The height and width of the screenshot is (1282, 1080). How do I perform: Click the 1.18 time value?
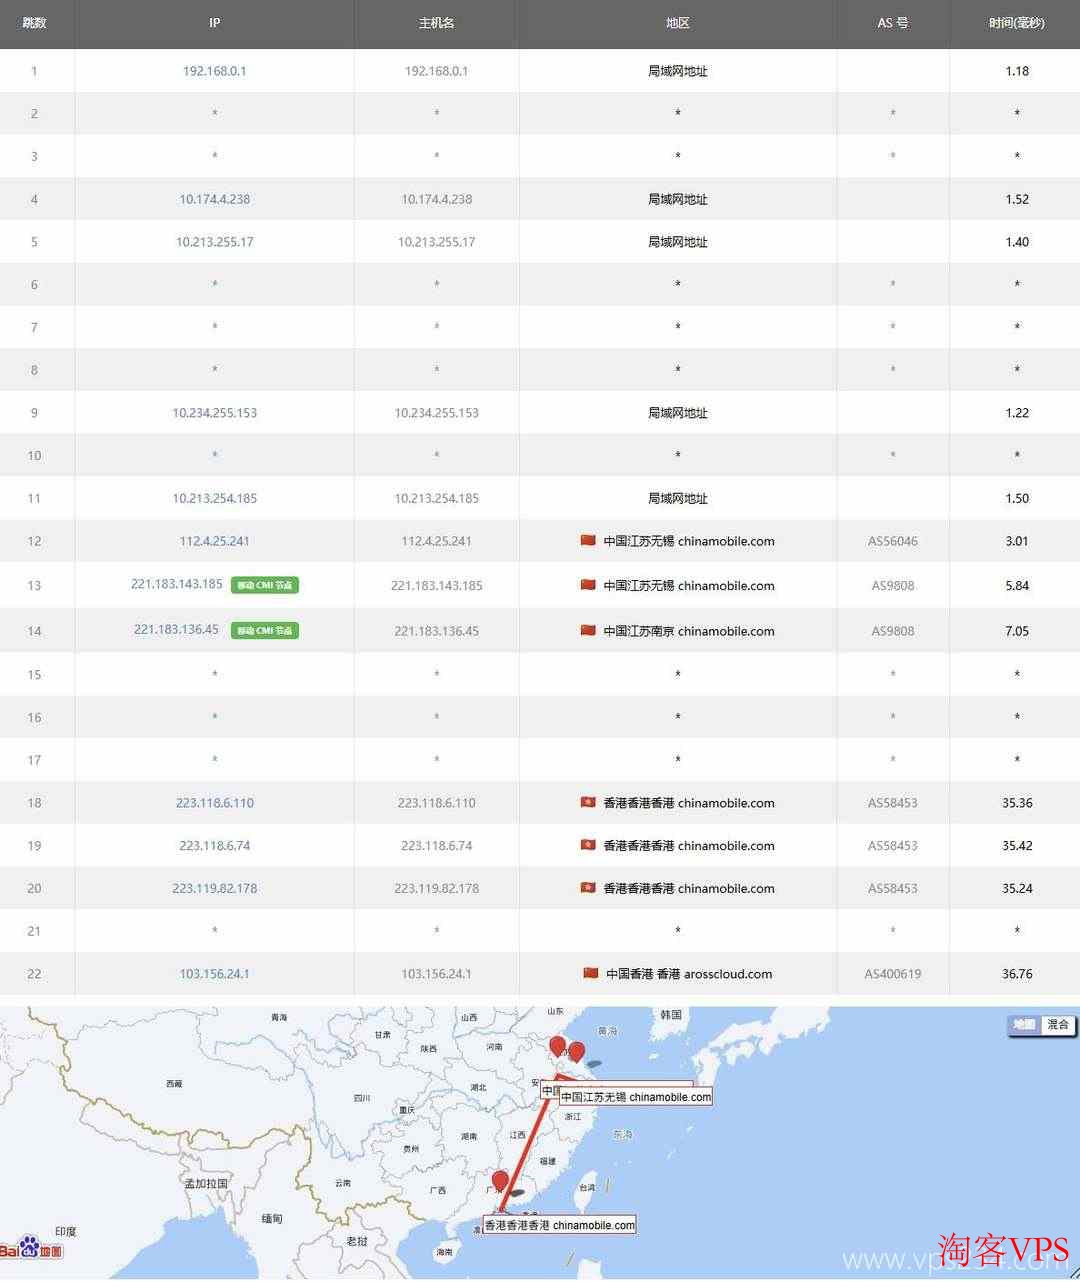tap(1017, 71)
